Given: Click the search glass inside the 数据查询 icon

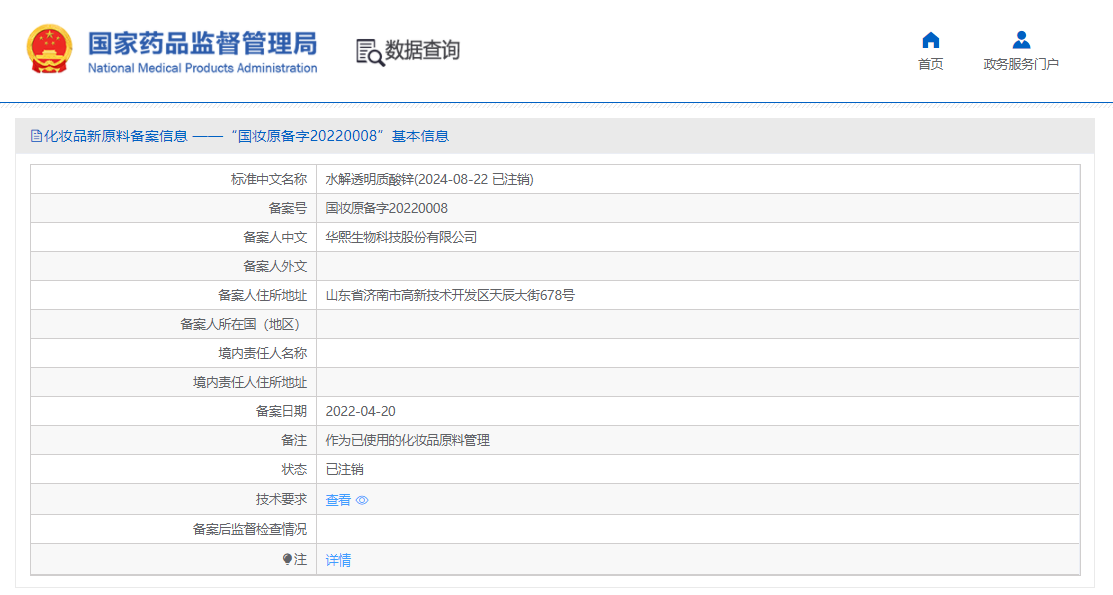Looking at the screenshot, I should (375, 57).
